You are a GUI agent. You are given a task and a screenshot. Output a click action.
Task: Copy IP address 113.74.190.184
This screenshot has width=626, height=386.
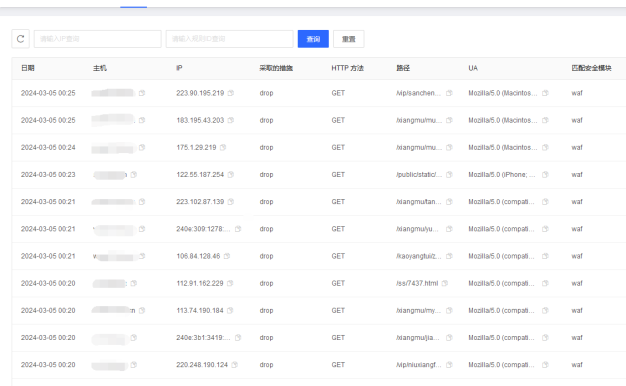click(x=230, y=310)
